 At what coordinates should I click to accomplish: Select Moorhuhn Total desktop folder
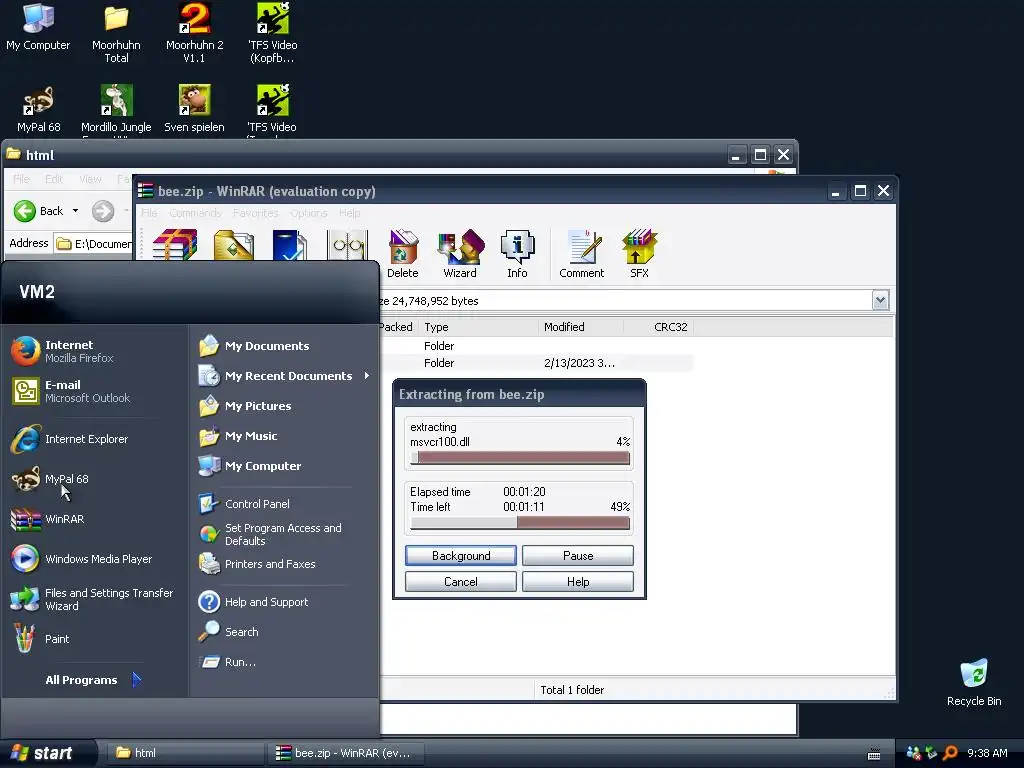(x=116, y=33)
